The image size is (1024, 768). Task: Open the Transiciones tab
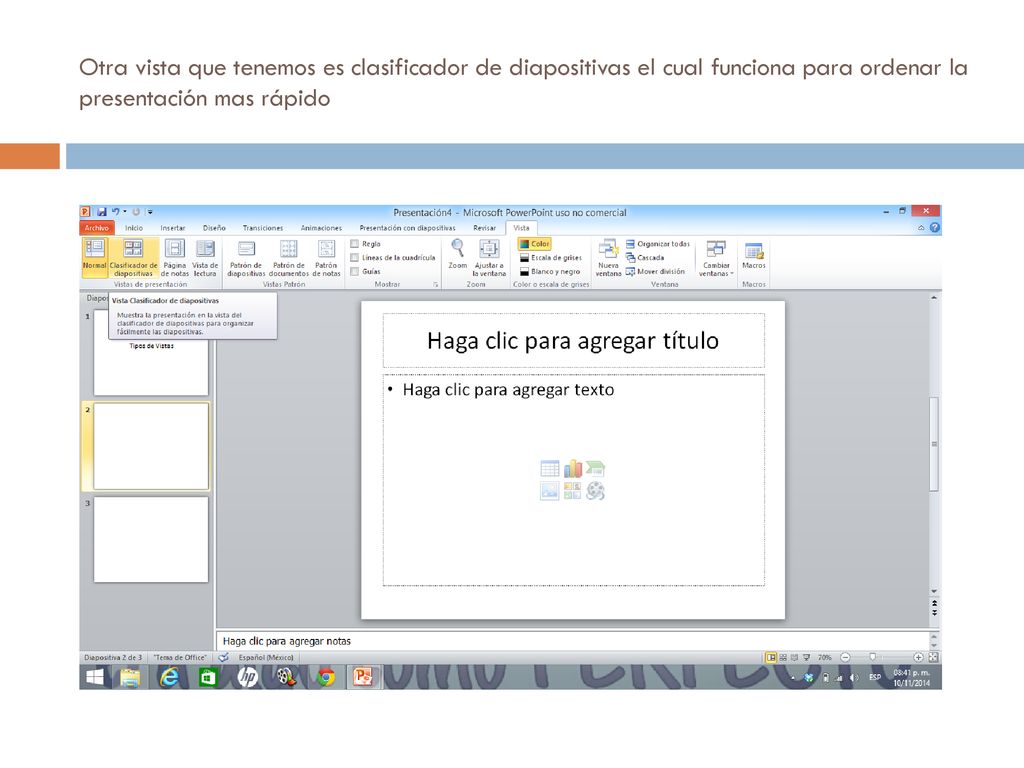[263, 228]
